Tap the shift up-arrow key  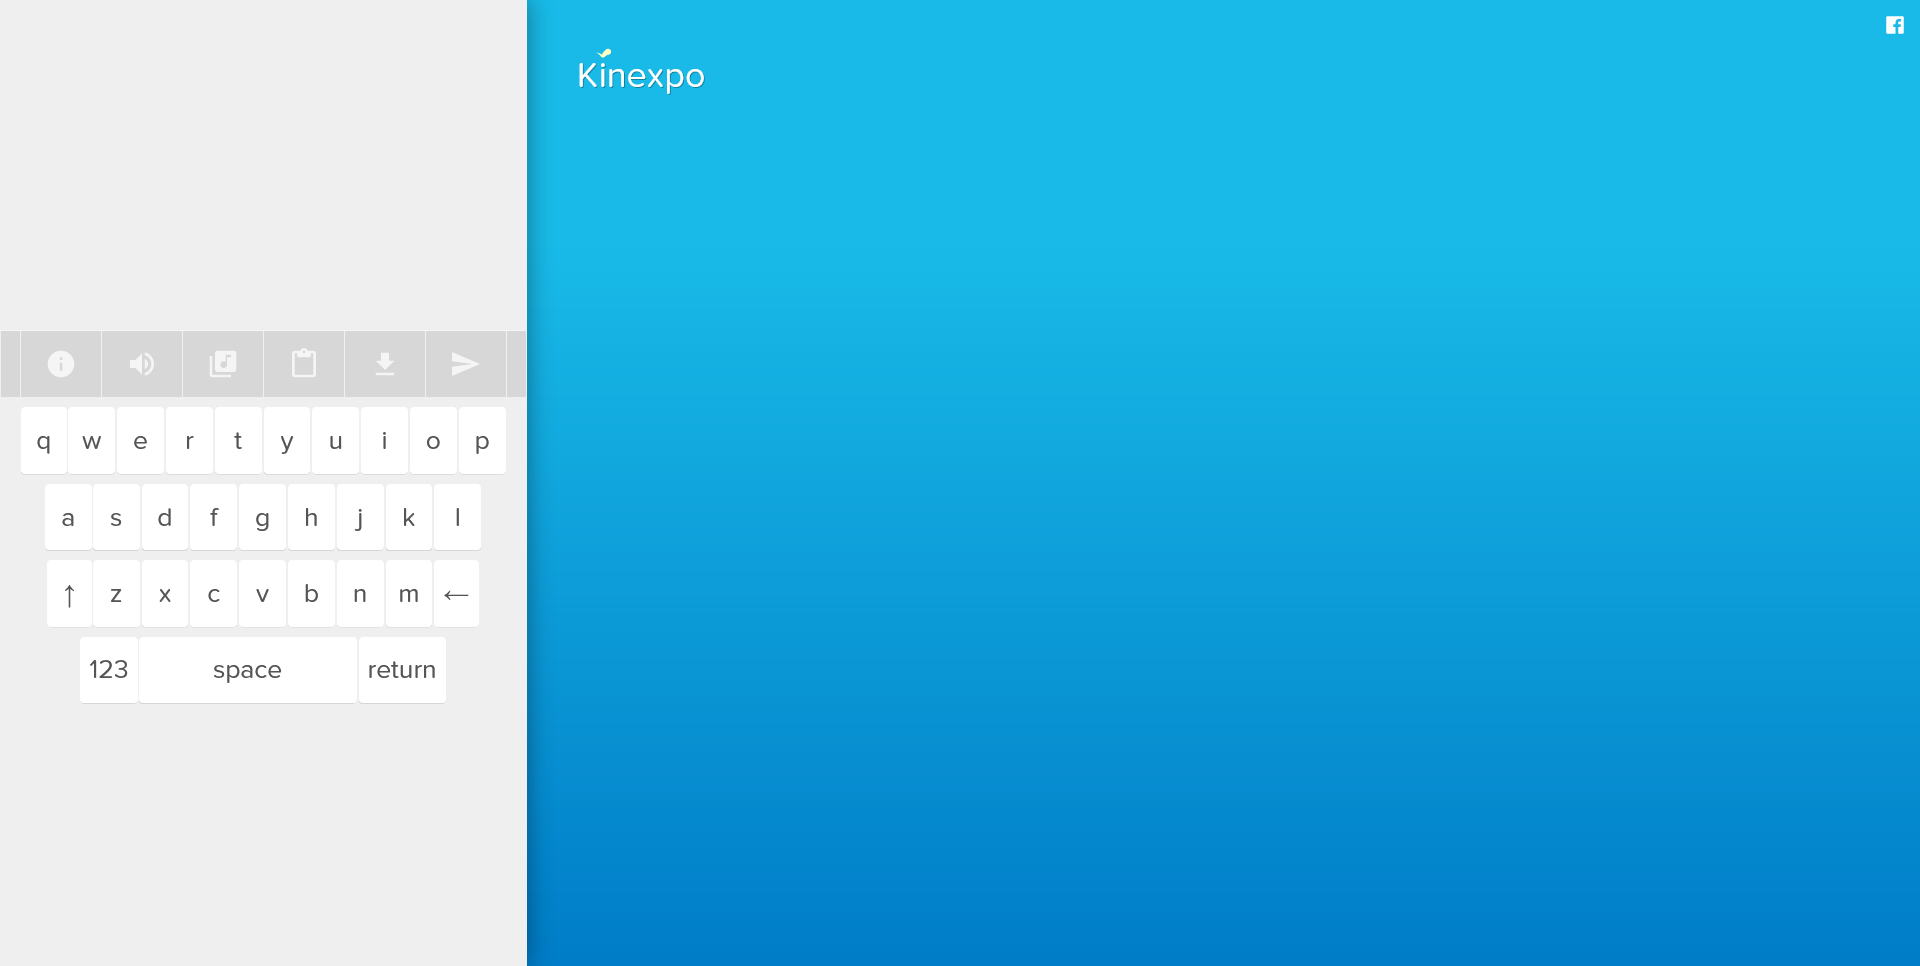pos(69,594)
